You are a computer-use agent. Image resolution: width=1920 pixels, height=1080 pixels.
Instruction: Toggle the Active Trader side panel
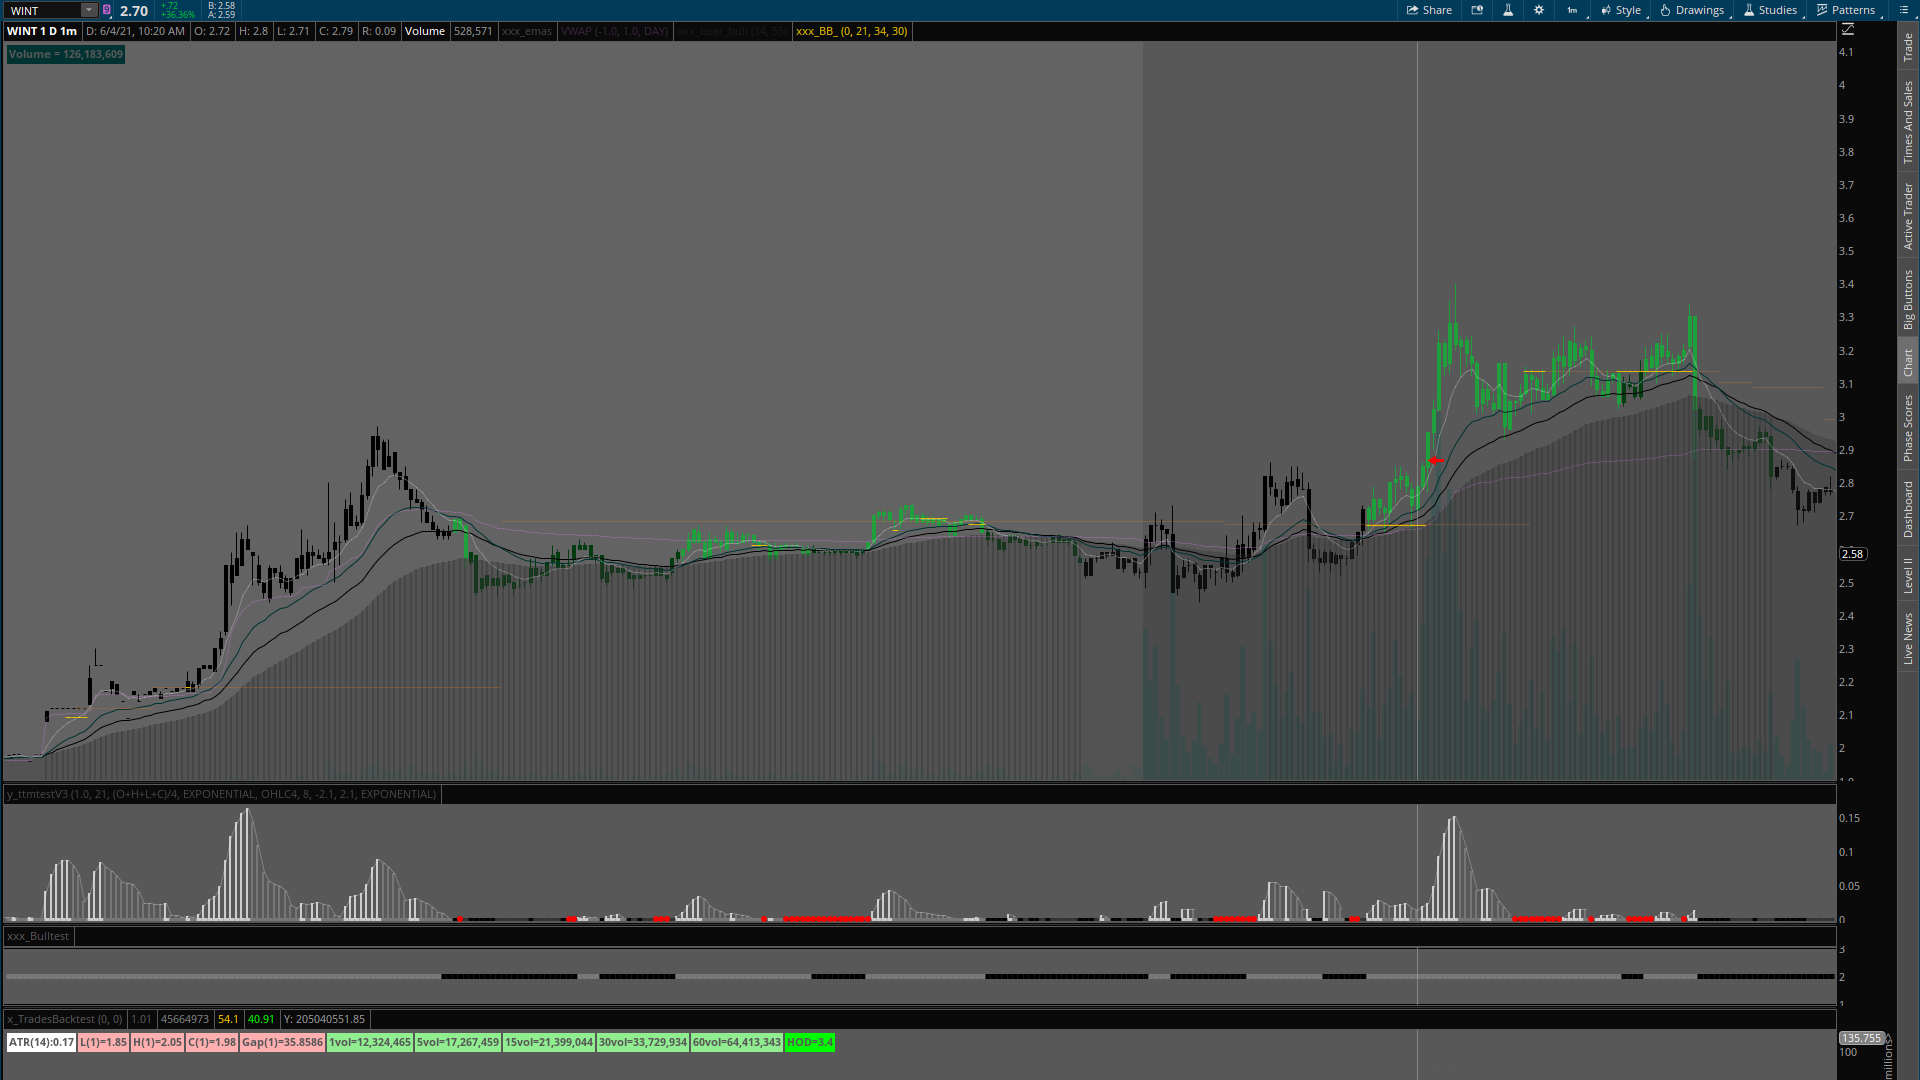1908,216
